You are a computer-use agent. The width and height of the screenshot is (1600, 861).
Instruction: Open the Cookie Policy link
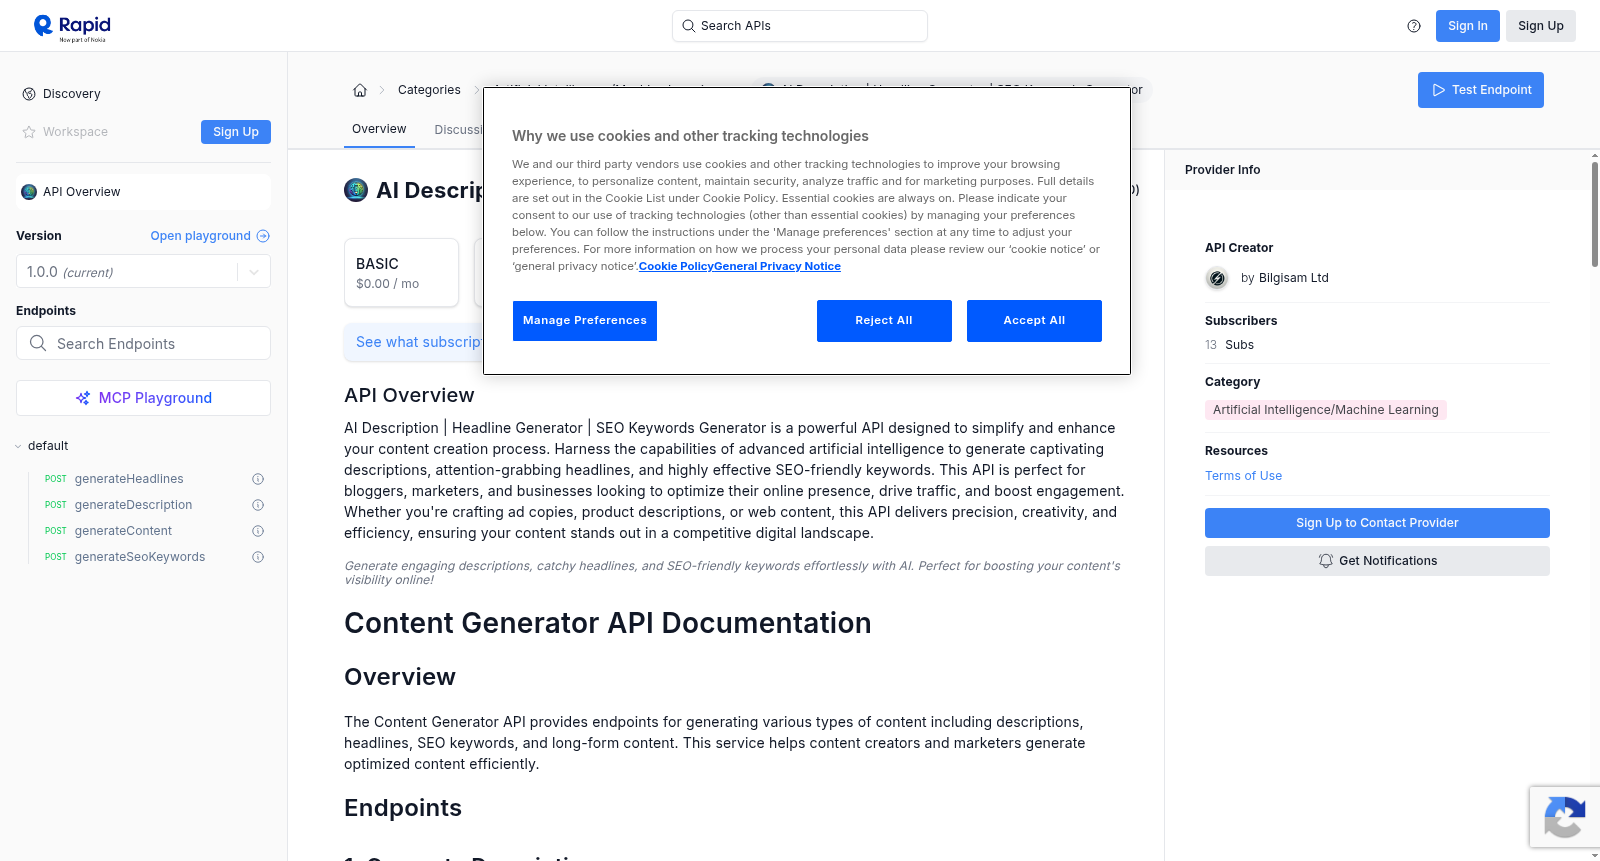(676, 266)
